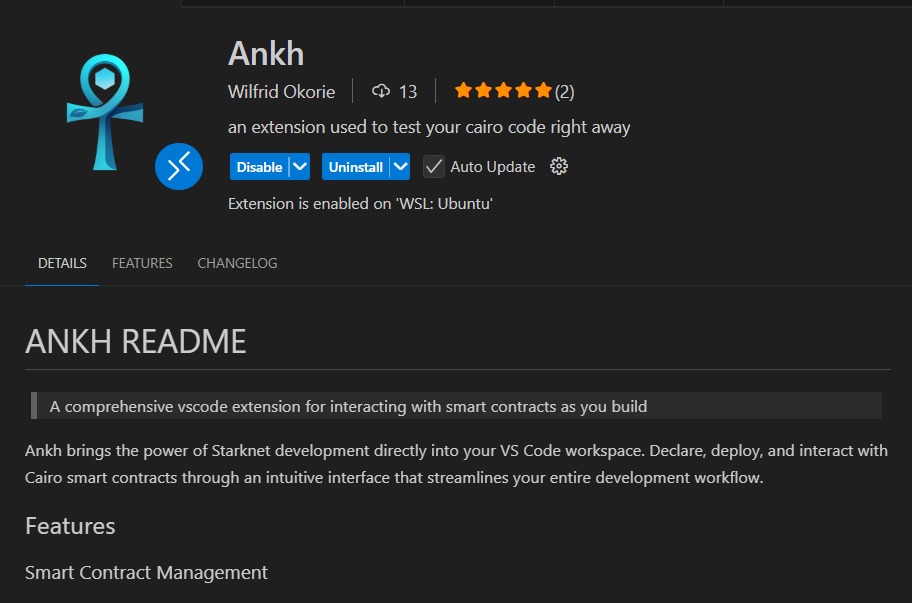Screen dimensions: 912x603
Task: Click the install count cloud icon
Action: (x=381, y=91)
